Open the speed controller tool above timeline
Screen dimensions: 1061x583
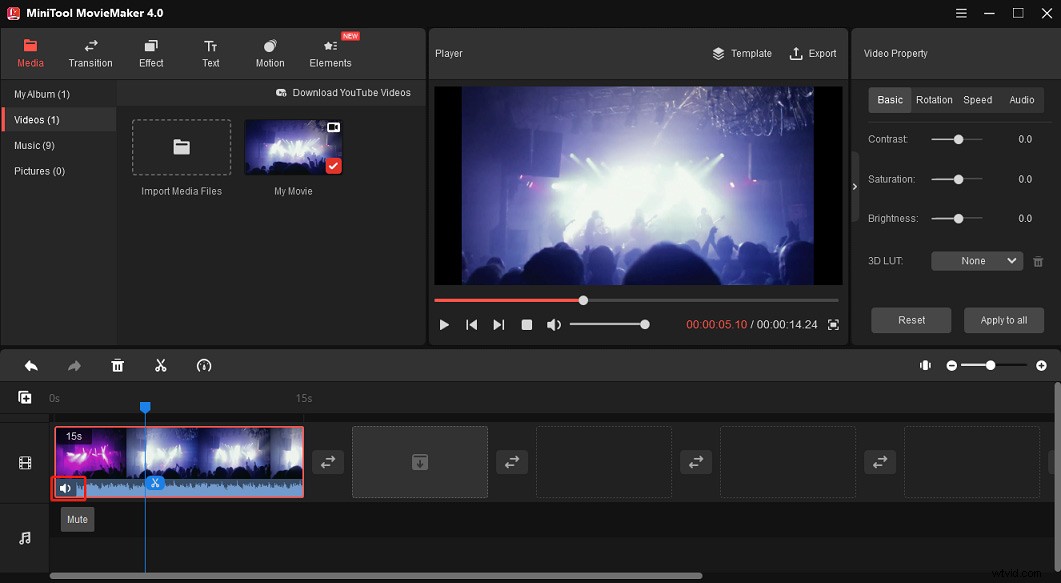(204, 365)
